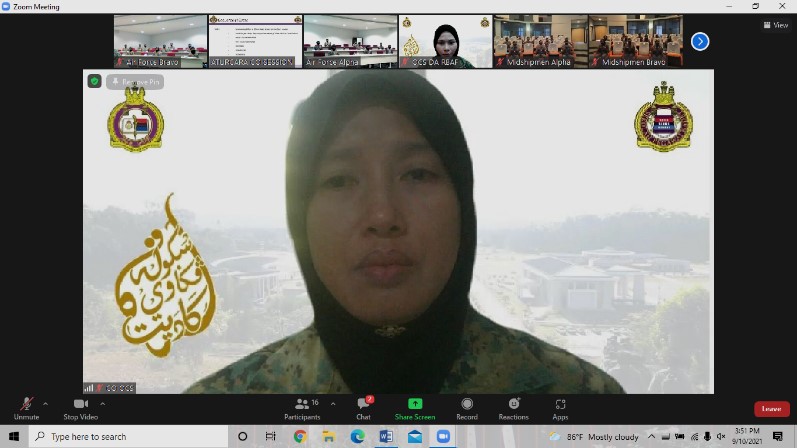Open the Mail app from the taskbar
797x448 pixels.
[415, 436]
